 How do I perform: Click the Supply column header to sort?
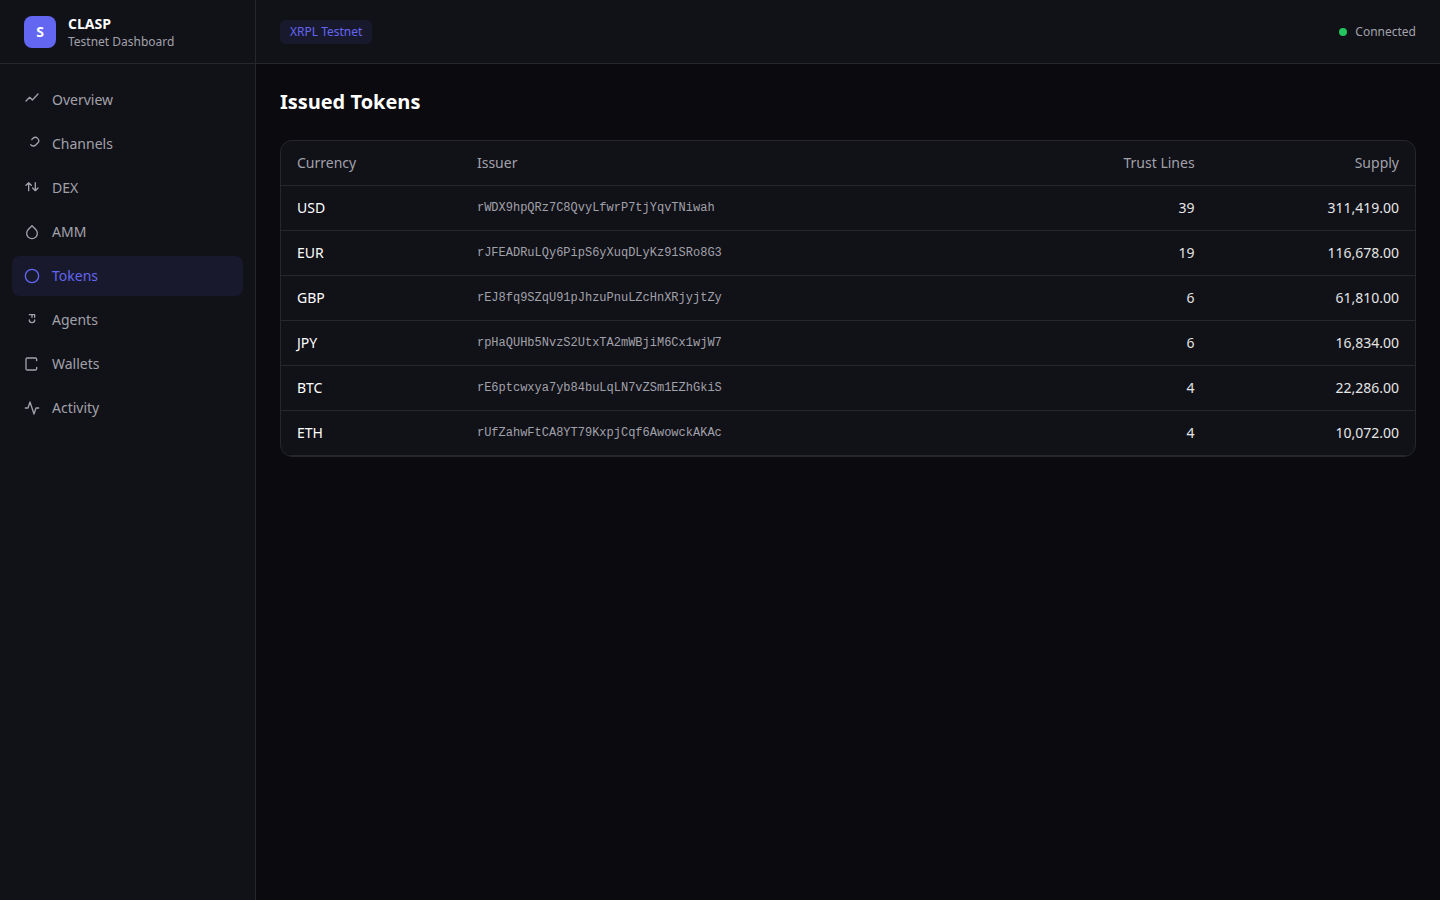point(1377,162)
